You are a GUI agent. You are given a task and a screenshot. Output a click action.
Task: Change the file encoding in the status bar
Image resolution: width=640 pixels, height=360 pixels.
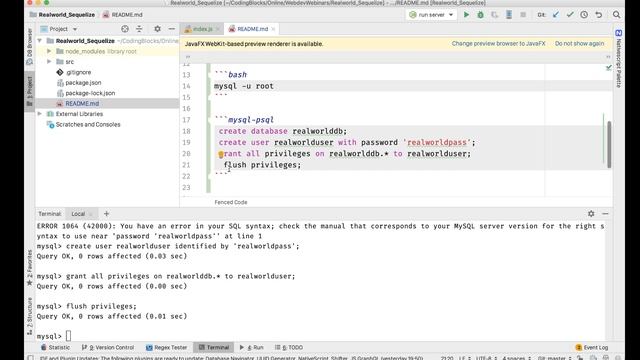pyautogui.click(x=486, y=358)
